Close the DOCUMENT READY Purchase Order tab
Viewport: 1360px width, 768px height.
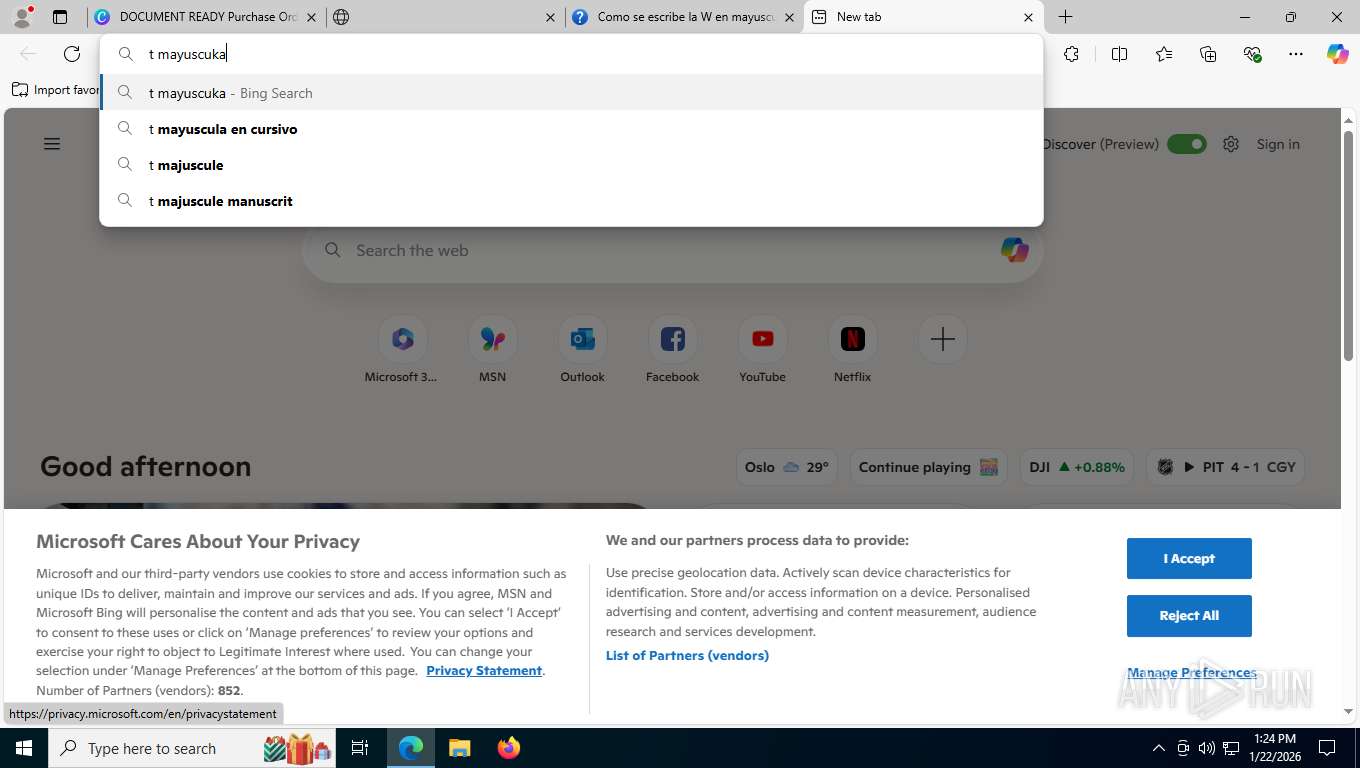(311, 17)
